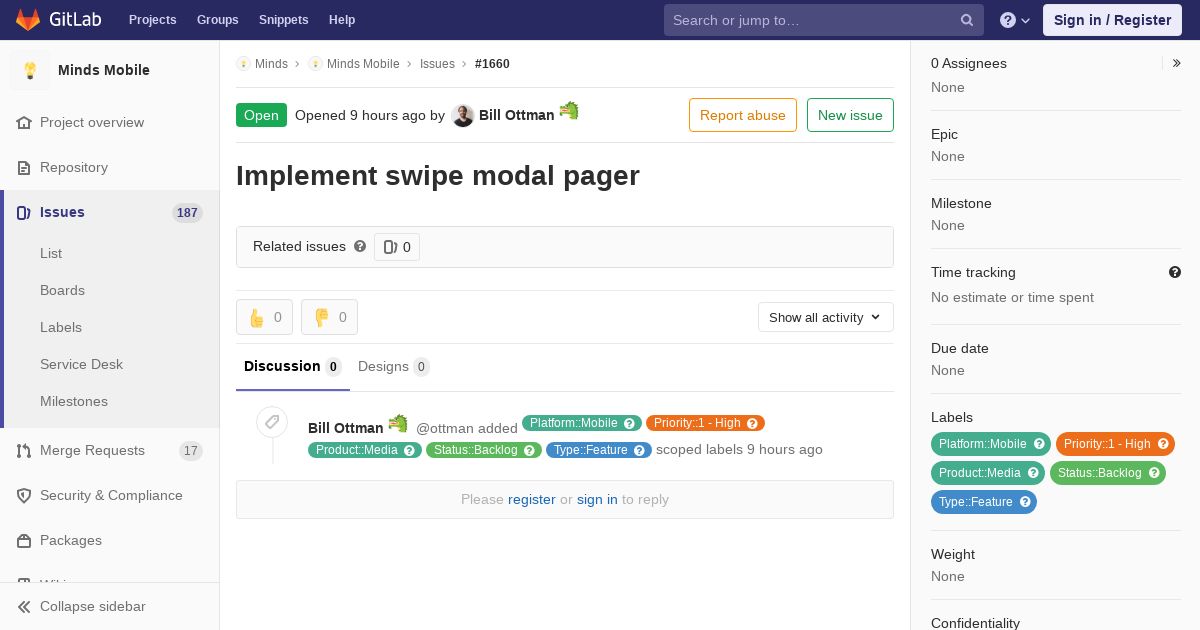Click the search magnifier icon

pos(967,20)
